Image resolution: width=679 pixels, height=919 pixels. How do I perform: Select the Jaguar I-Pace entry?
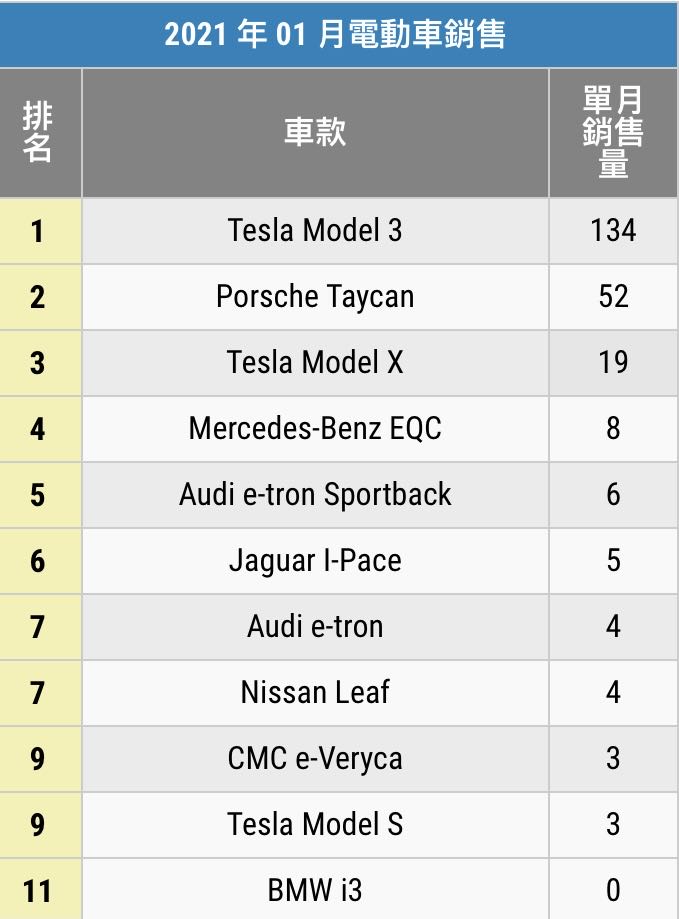315,561
